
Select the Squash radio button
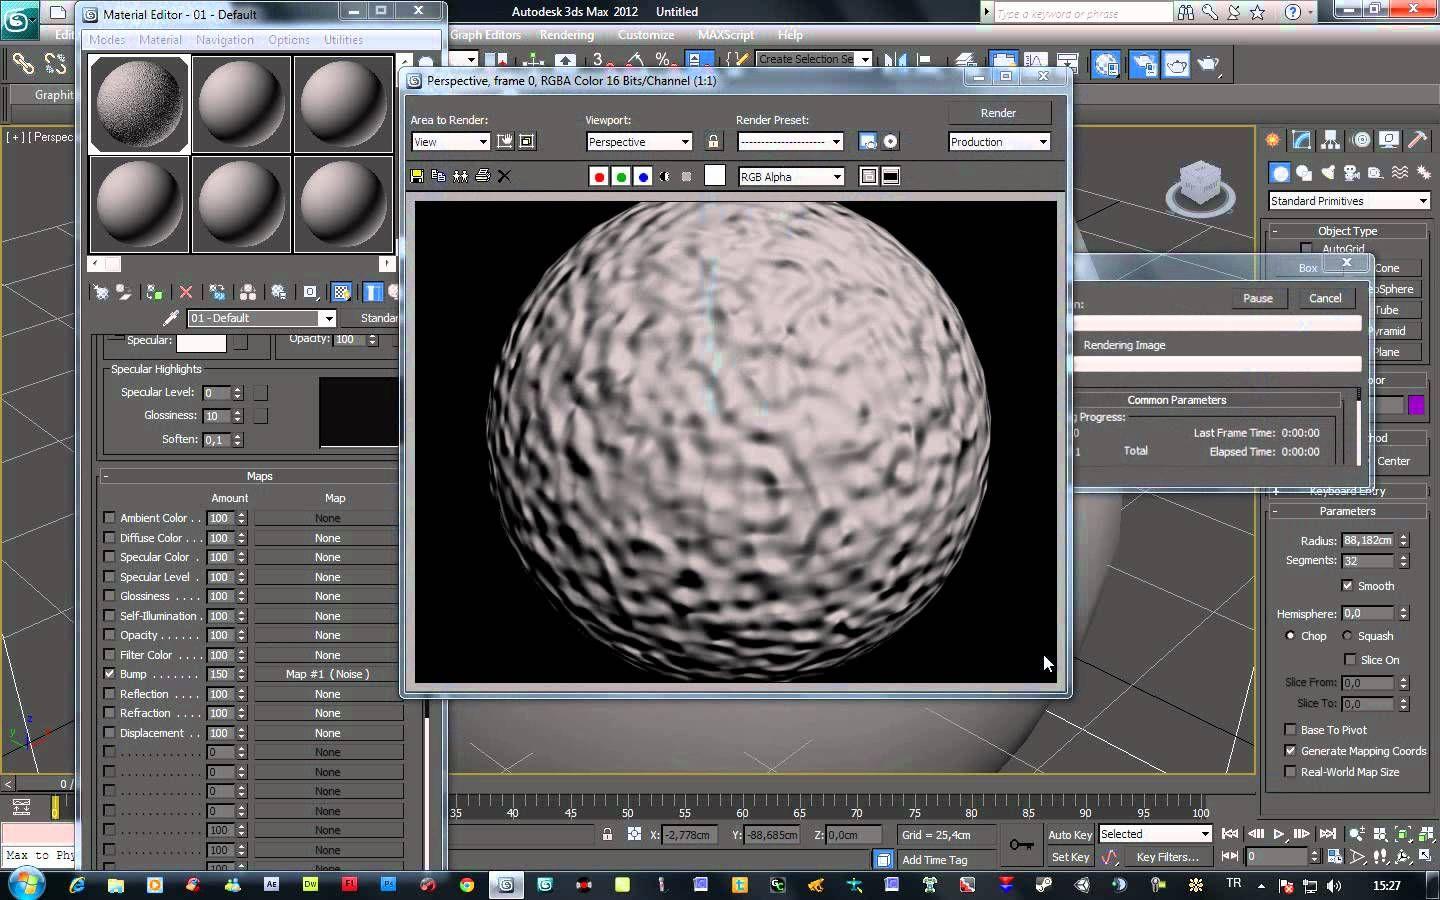click(1347, 636)
